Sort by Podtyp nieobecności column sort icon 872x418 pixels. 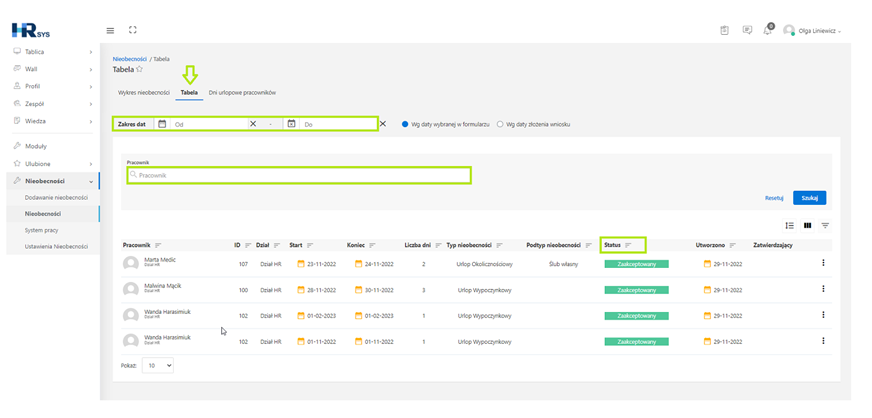[x=588, y=245]
